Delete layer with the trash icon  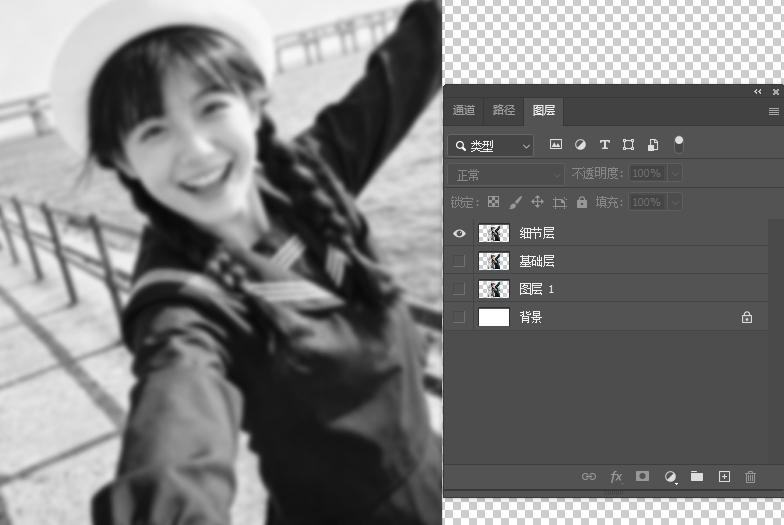tap(750, 477)
